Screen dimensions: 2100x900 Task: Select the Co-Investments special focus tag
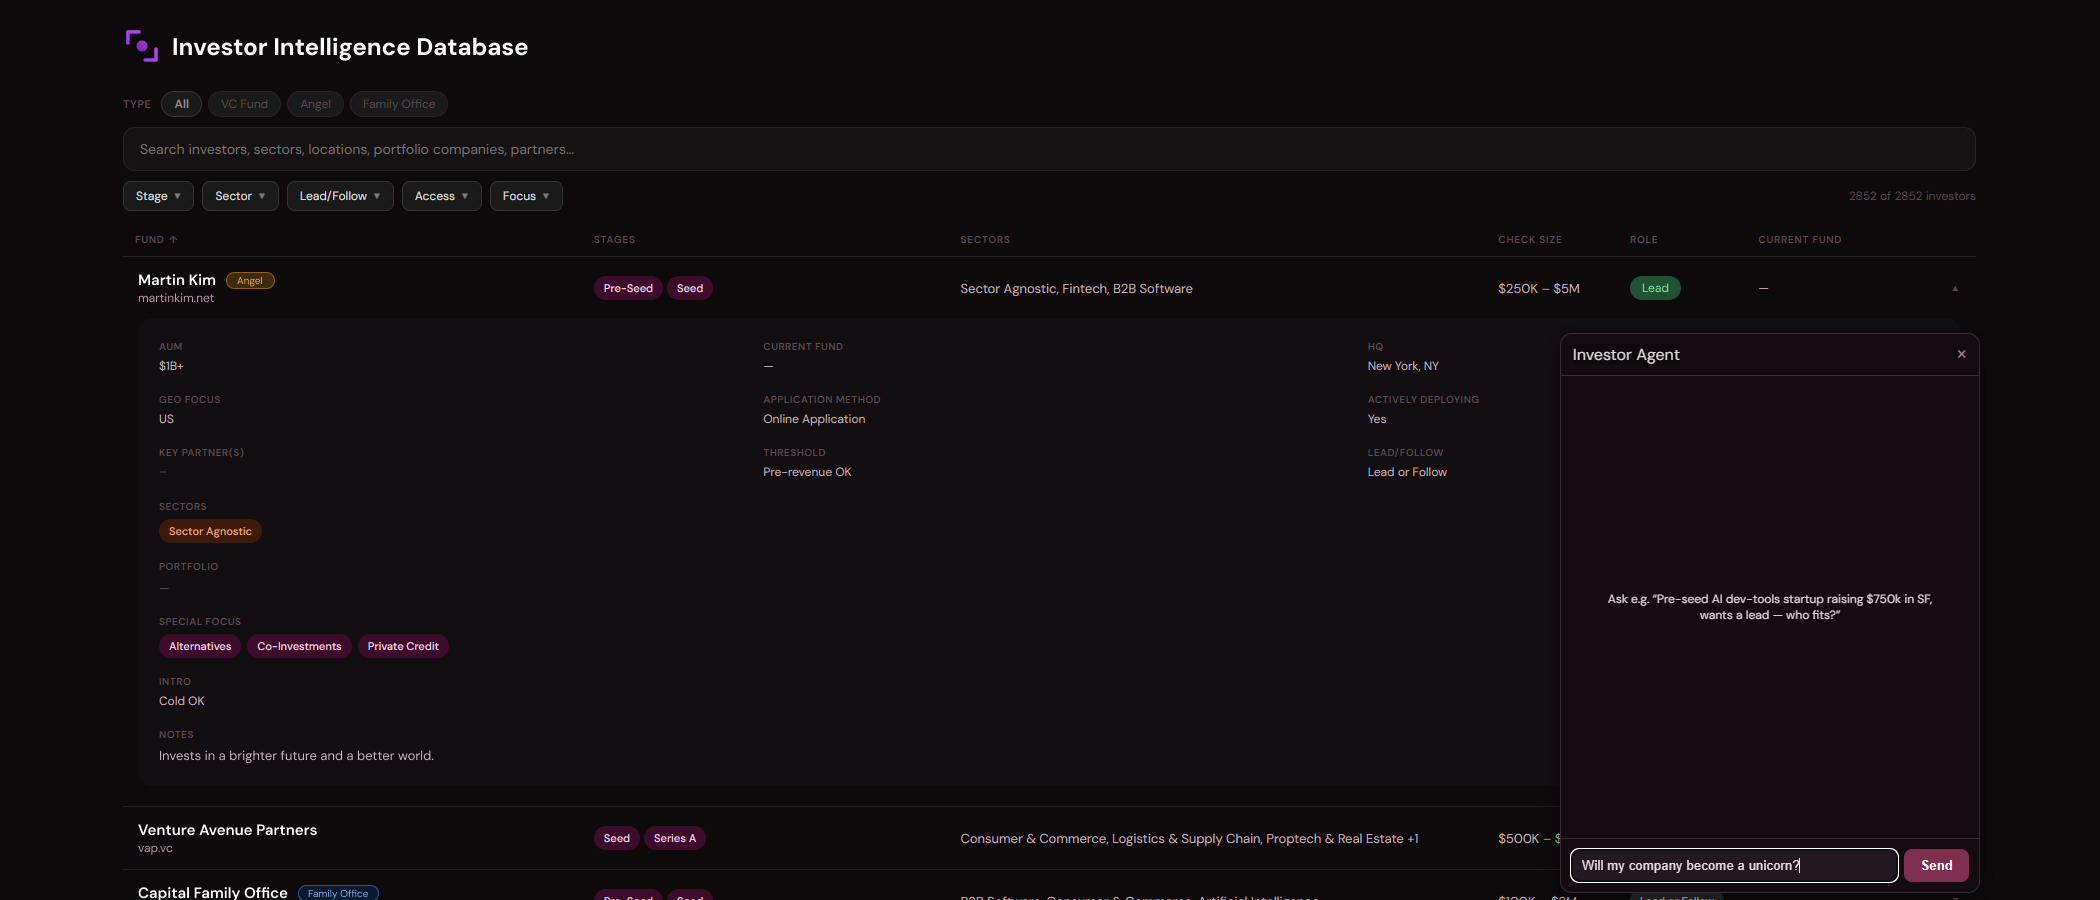[299, 646]
